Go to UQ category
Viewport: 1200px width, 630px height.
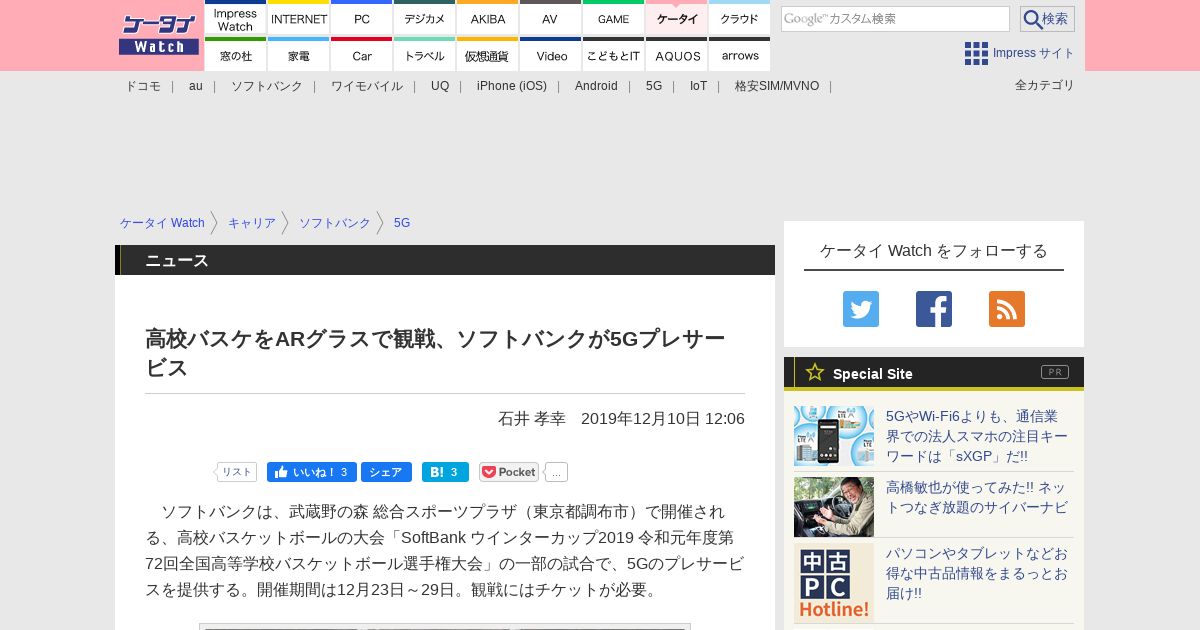(x=440, y=86)
